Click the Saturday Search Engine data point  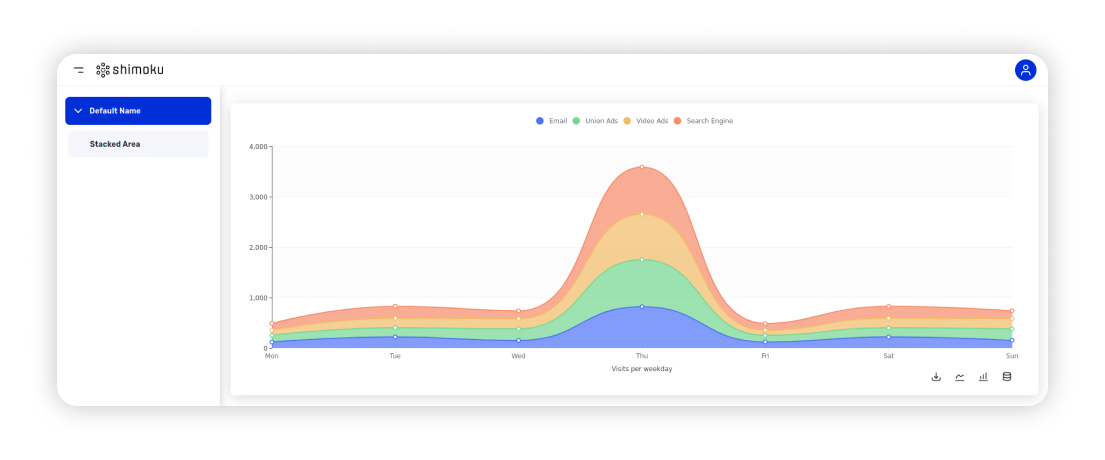tap(888, 306)
